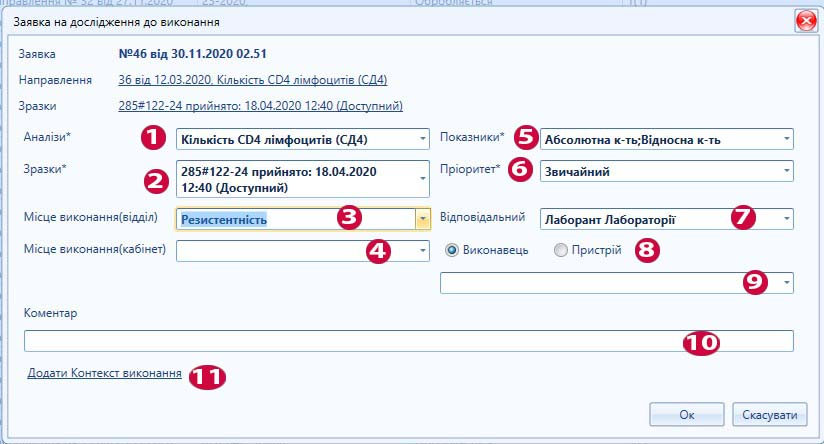Open the Аналізи dropdown list
Viewport: 824px width, 444px height.
click(x=422, y=139)
